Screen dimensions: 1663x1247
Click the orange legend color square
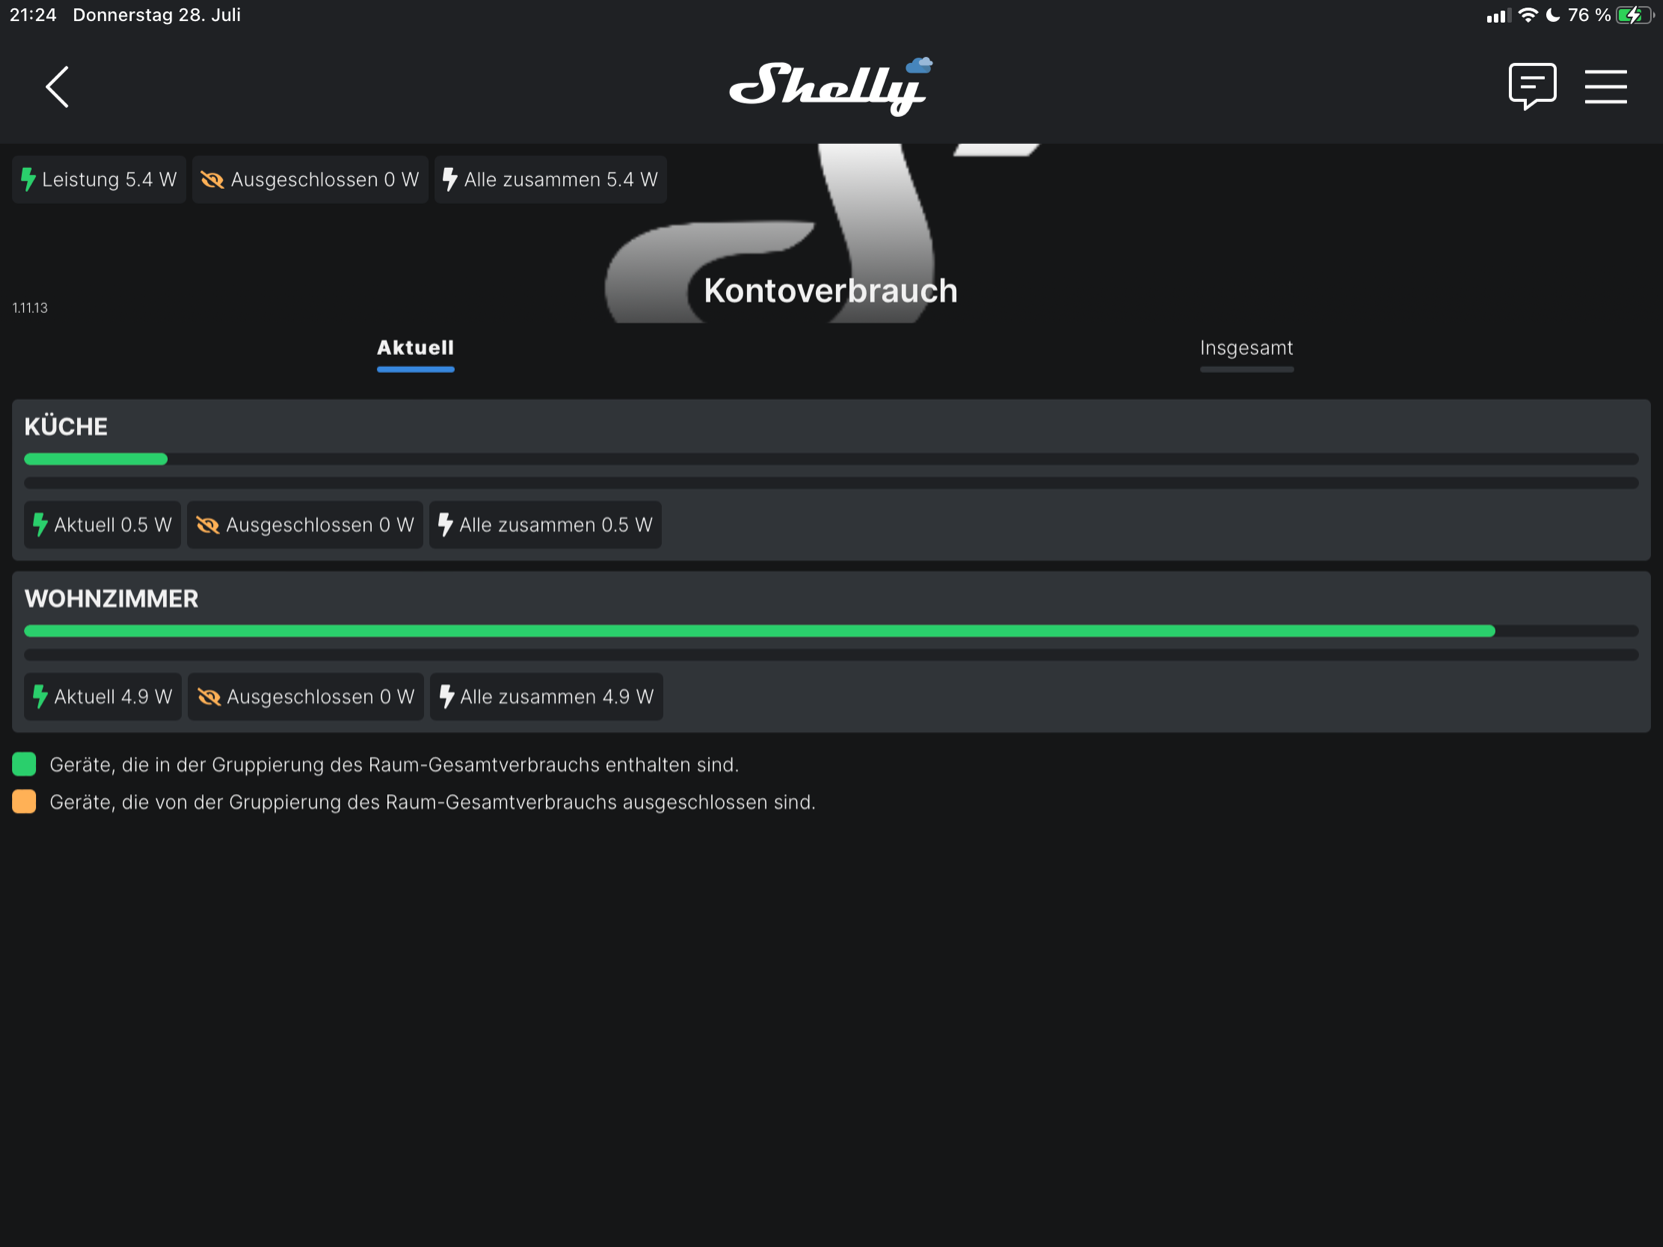(24, 802)
